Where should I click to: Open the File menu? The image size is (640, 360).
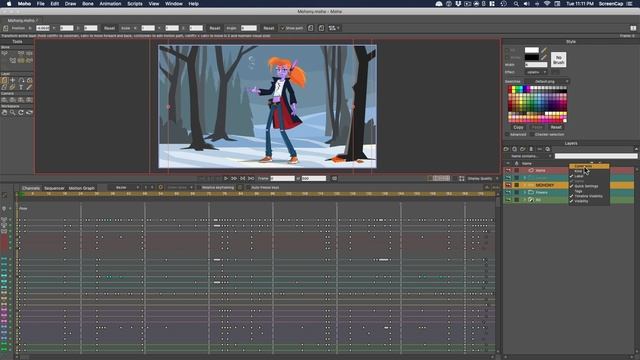click(x=41, y=4)
